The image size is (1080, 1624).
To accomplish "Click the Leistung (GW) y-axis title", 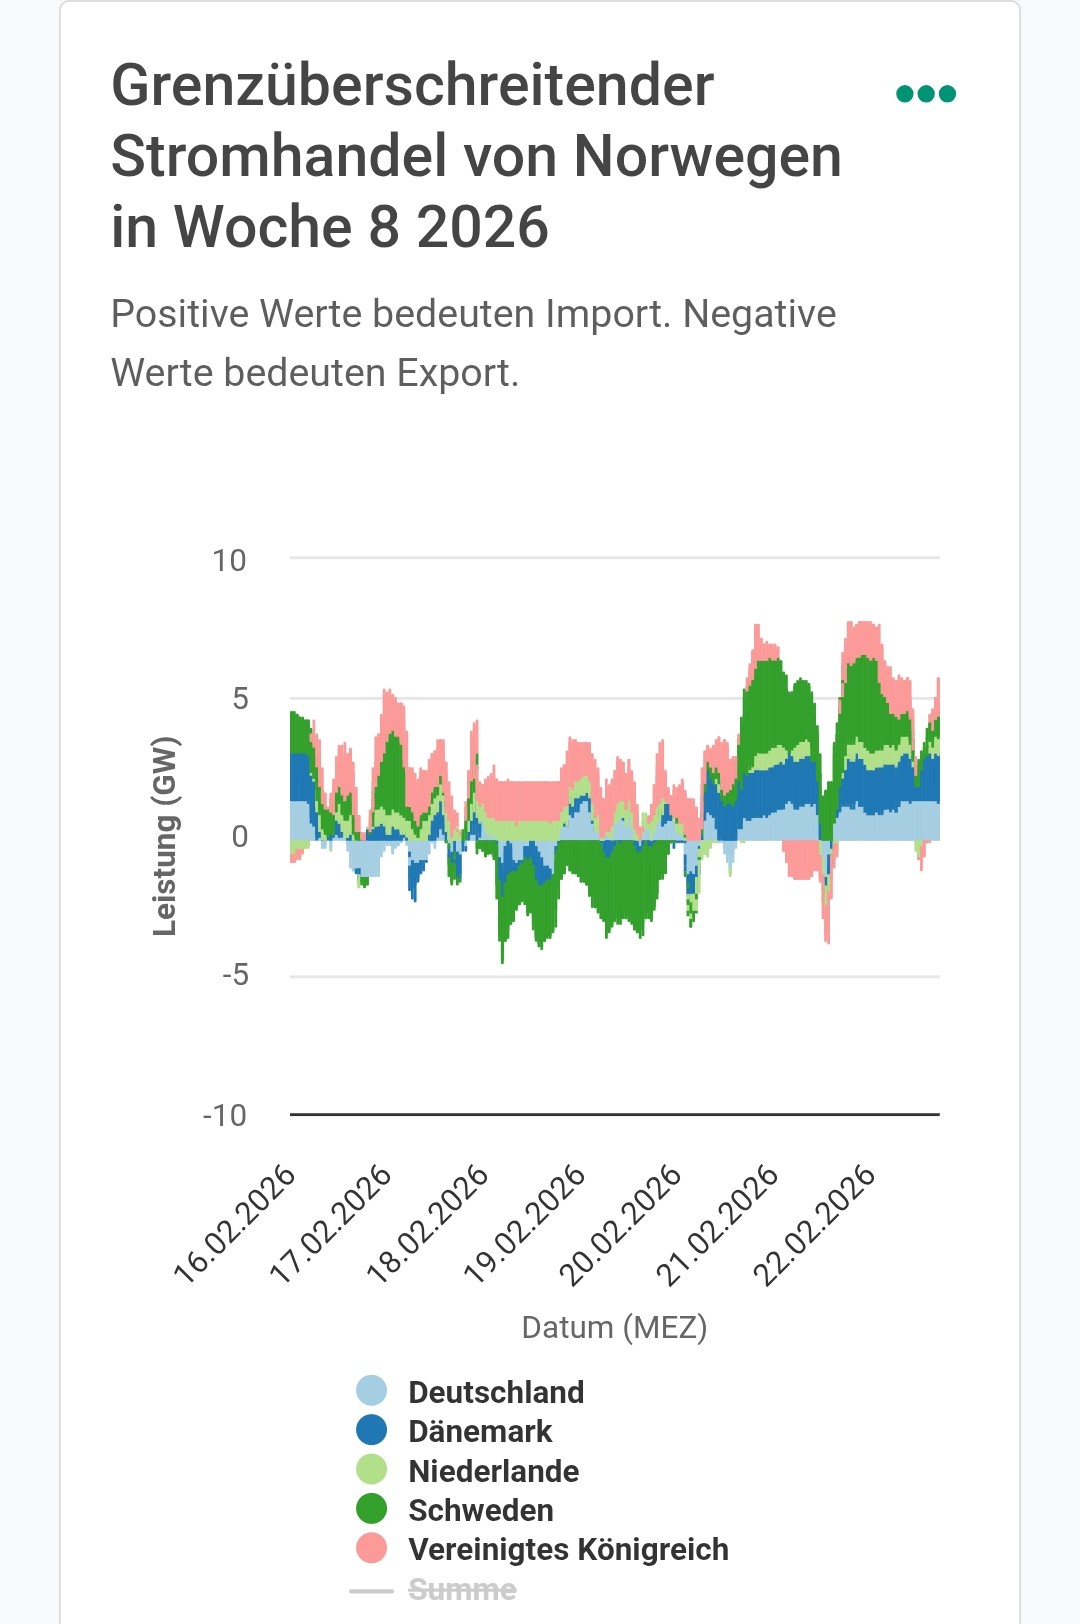I will click(165, 836).
